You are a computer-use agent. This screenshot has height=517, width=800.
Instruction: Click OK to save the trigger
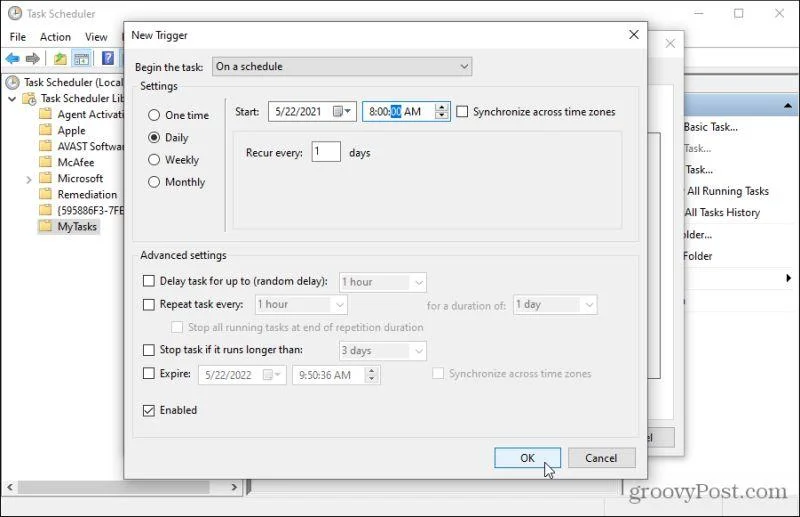coord(527,458)
